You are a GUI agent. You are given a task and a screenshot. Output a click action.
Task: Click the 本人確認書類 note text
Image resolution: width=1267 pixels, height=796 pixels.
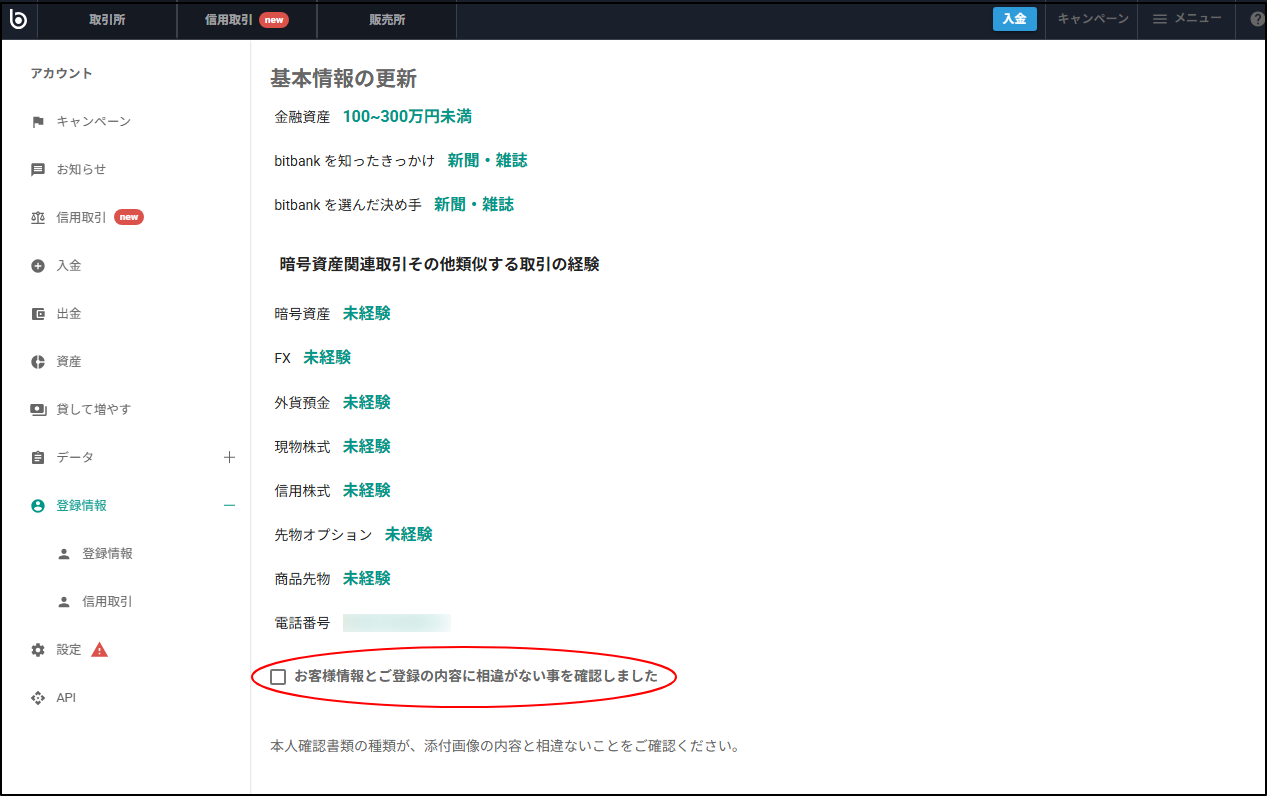pos(505,747)
